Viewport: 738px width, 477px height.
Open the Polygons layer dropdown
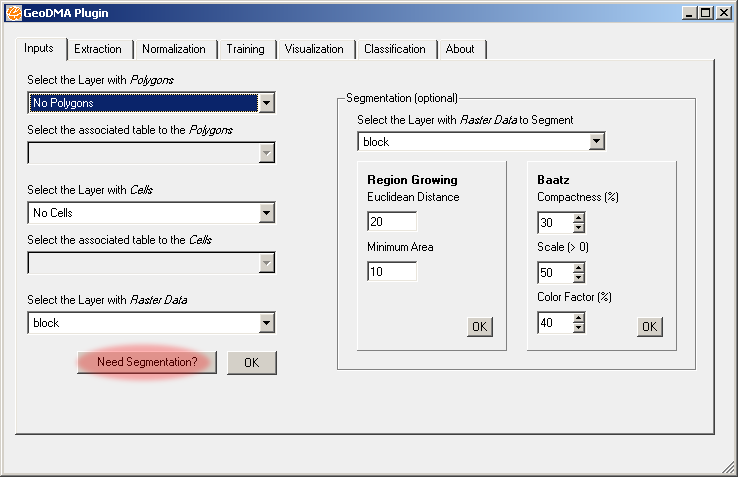[266, 103]
